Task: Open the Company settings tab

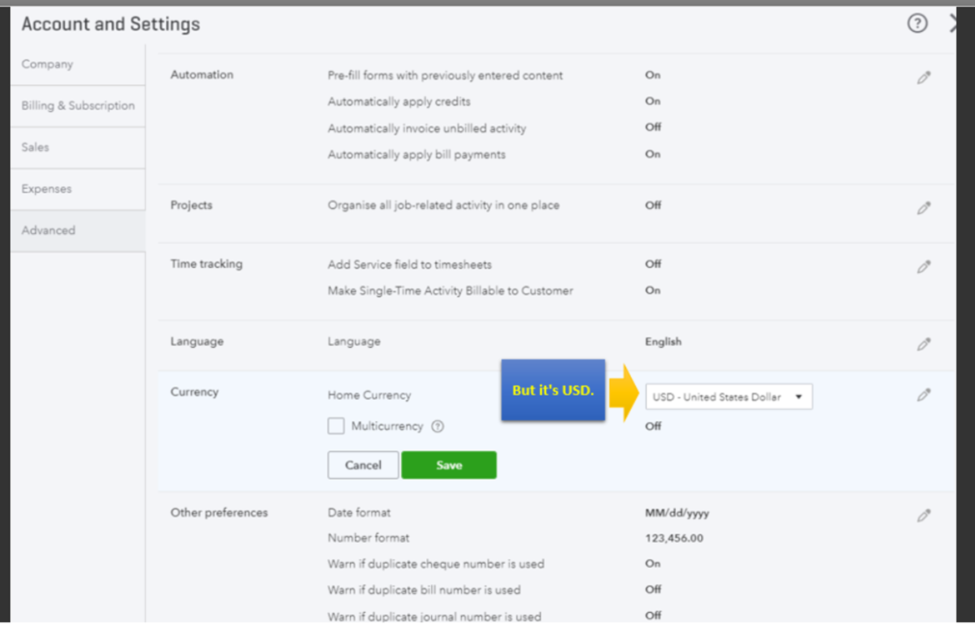Action: (x=48, y=64)
